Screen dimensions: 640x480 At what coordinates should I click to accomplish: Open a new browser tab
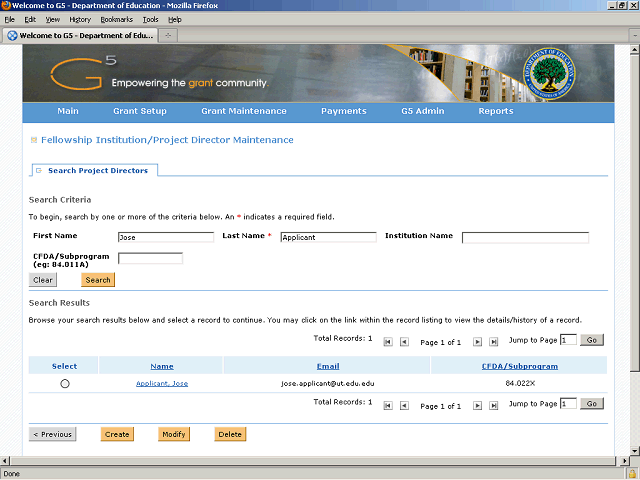[168, 36]
